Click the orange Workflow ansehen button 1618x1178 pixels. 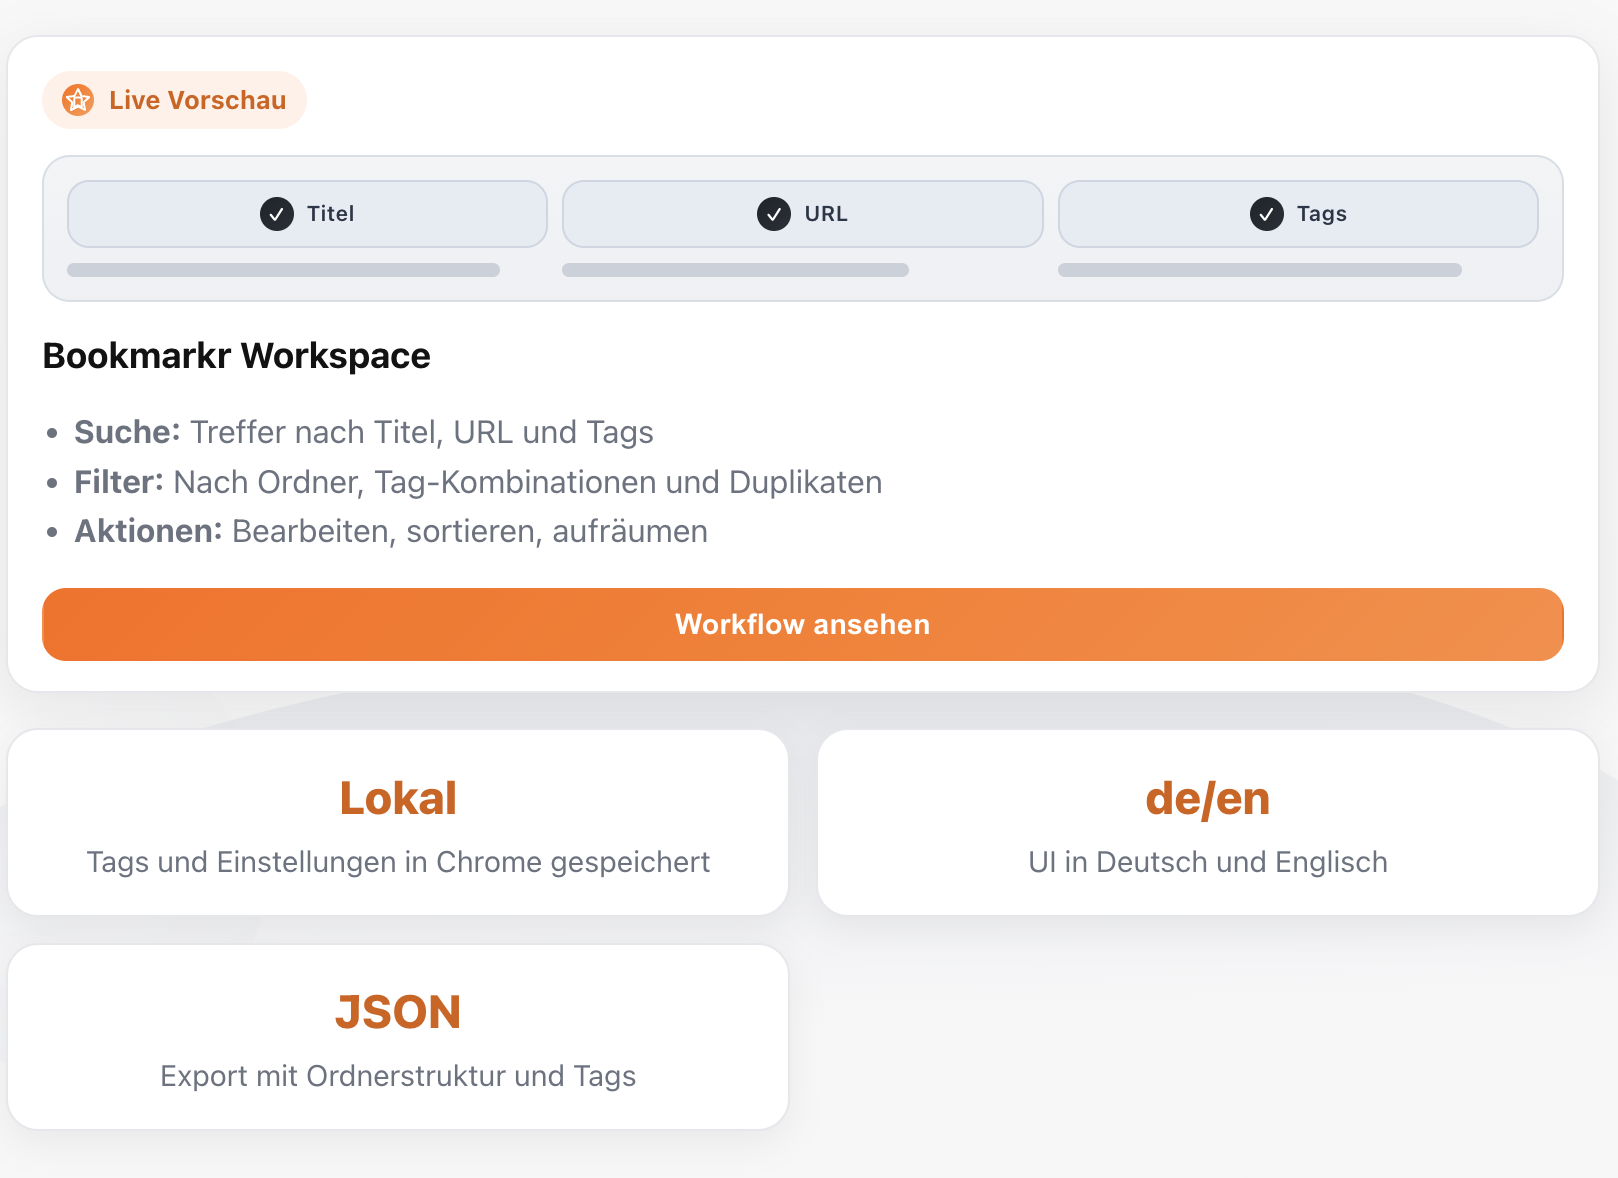(802, 624)
